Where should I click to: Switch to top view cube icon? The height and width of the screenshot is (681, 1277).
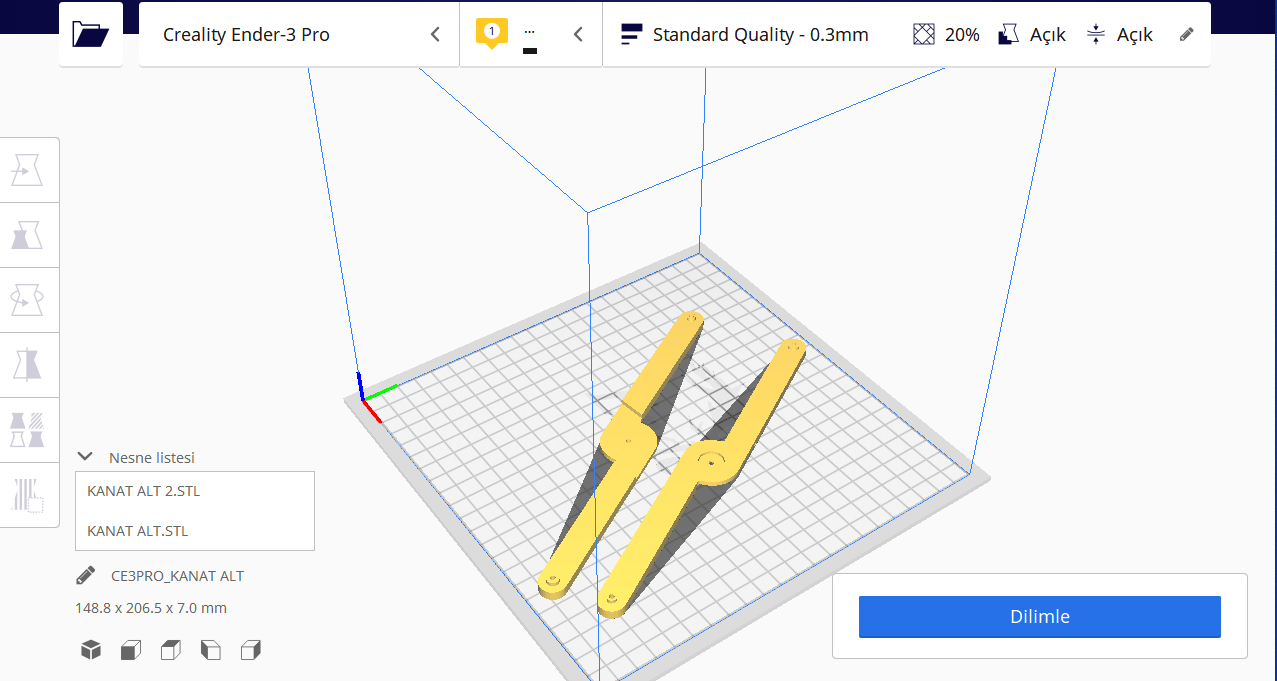click(x=171, y=650)
